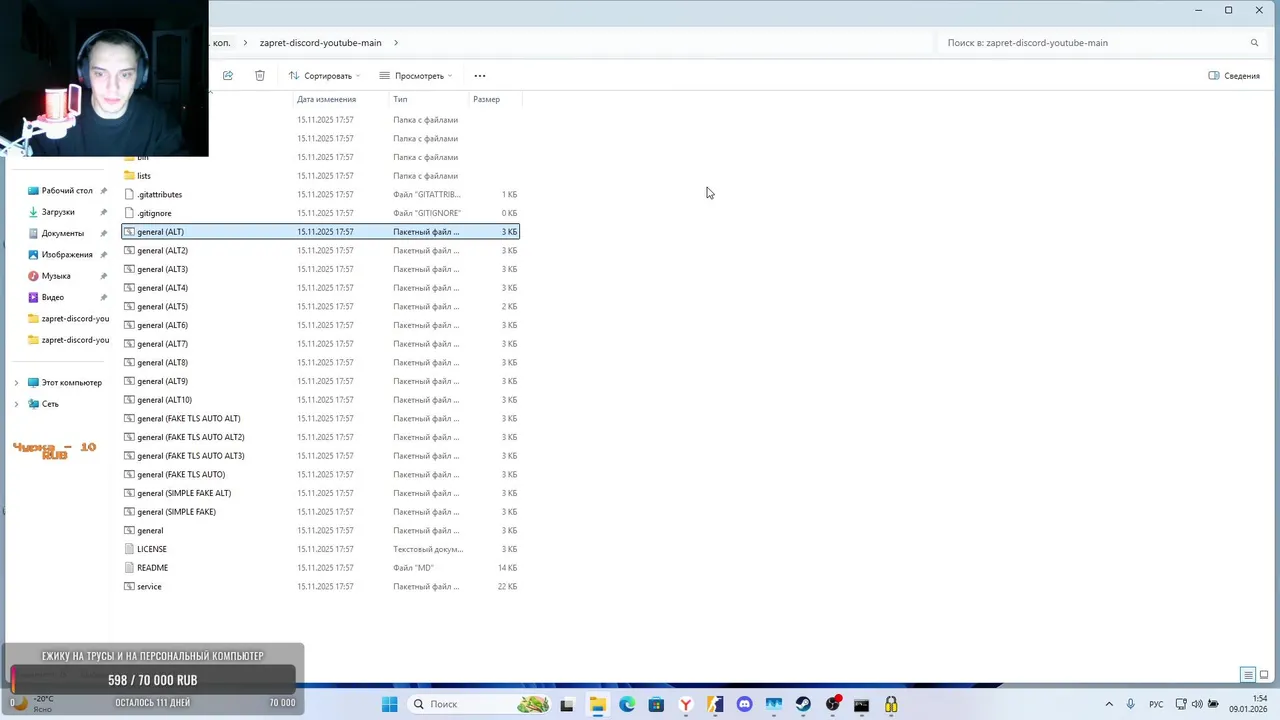
Task: Open Microsoft Store from taskbar
Action: [656, 705]
